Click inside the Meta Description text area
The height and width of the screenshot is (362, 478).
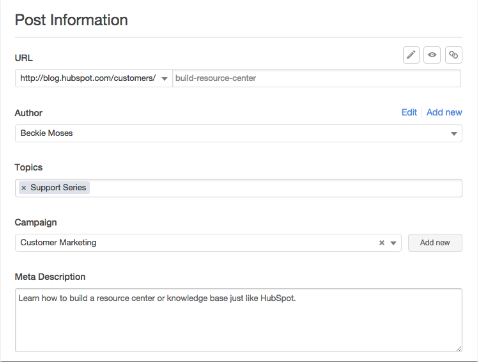[239, 320]
